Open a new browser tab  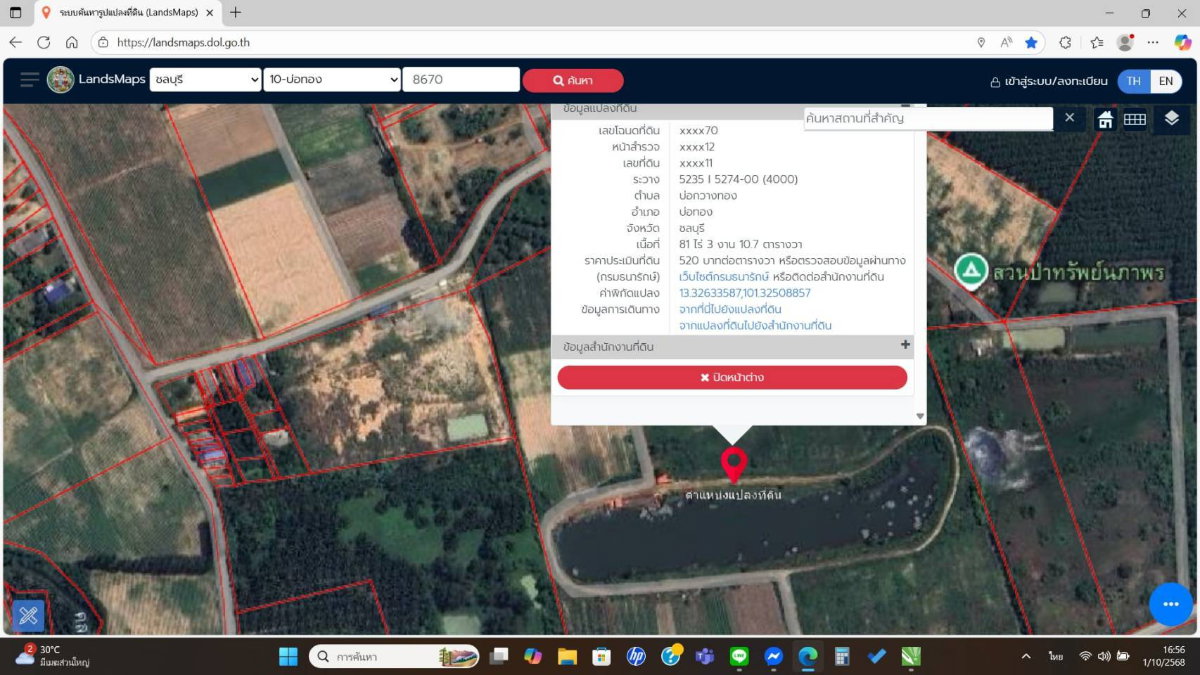[235, 13]
